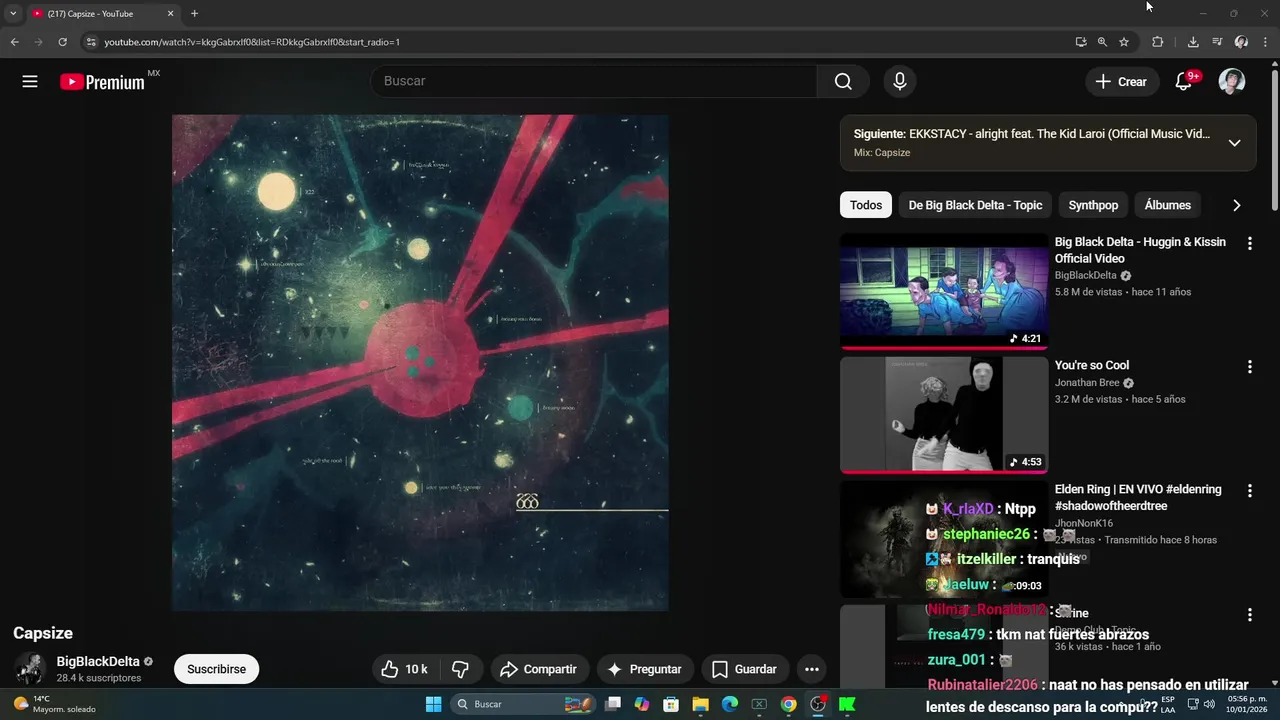Screen dimensions: 1280x720
Task: Like the Capsize video
Action: click(x=404, y=669)
